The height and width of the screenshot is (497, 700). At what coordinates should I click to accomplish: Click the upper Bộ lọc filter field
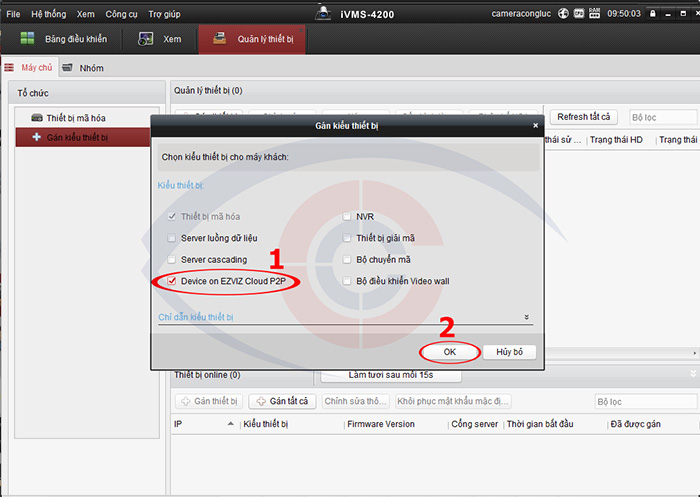click(x=663, y=117)
